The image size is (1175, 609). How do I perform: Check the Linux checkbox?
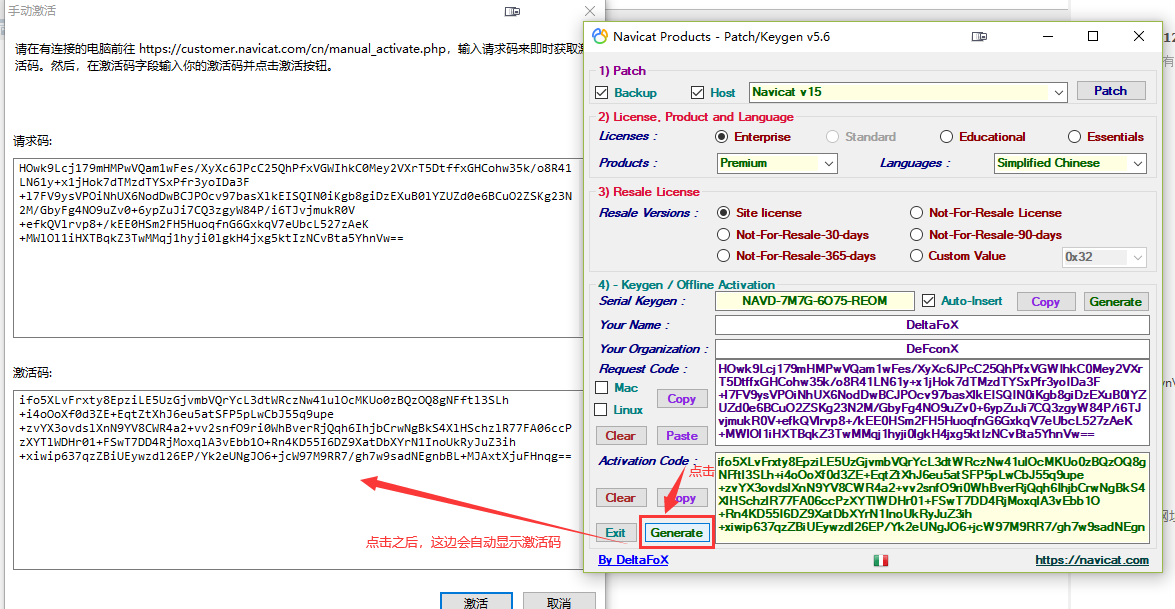click(600, 409)
